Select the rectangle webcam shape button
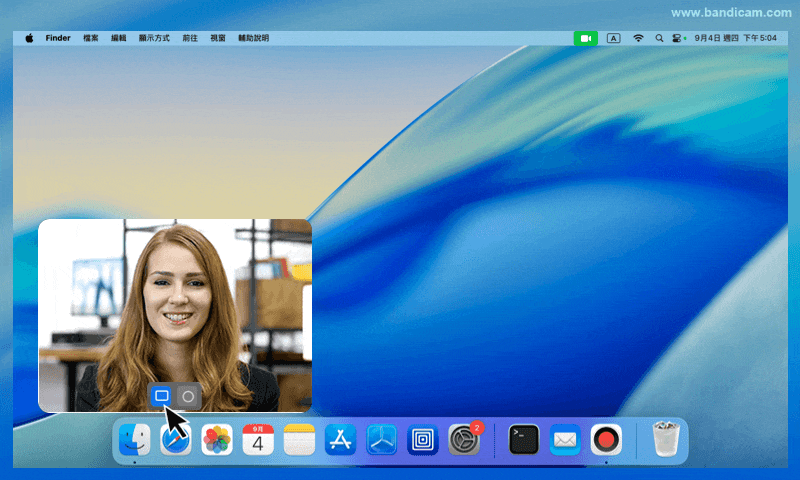The width and height of the screenshot is (800, 480). tap(162, 396)
